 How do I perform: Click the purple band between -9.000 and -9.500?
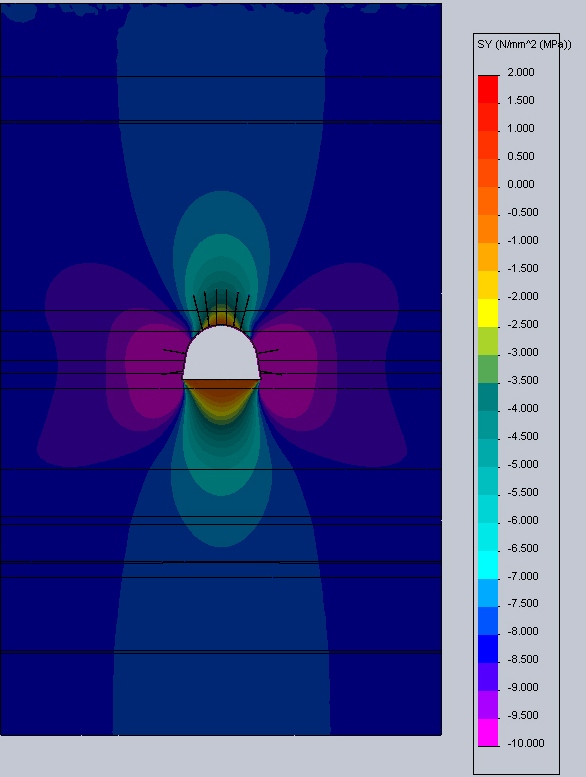click(488, 705)
